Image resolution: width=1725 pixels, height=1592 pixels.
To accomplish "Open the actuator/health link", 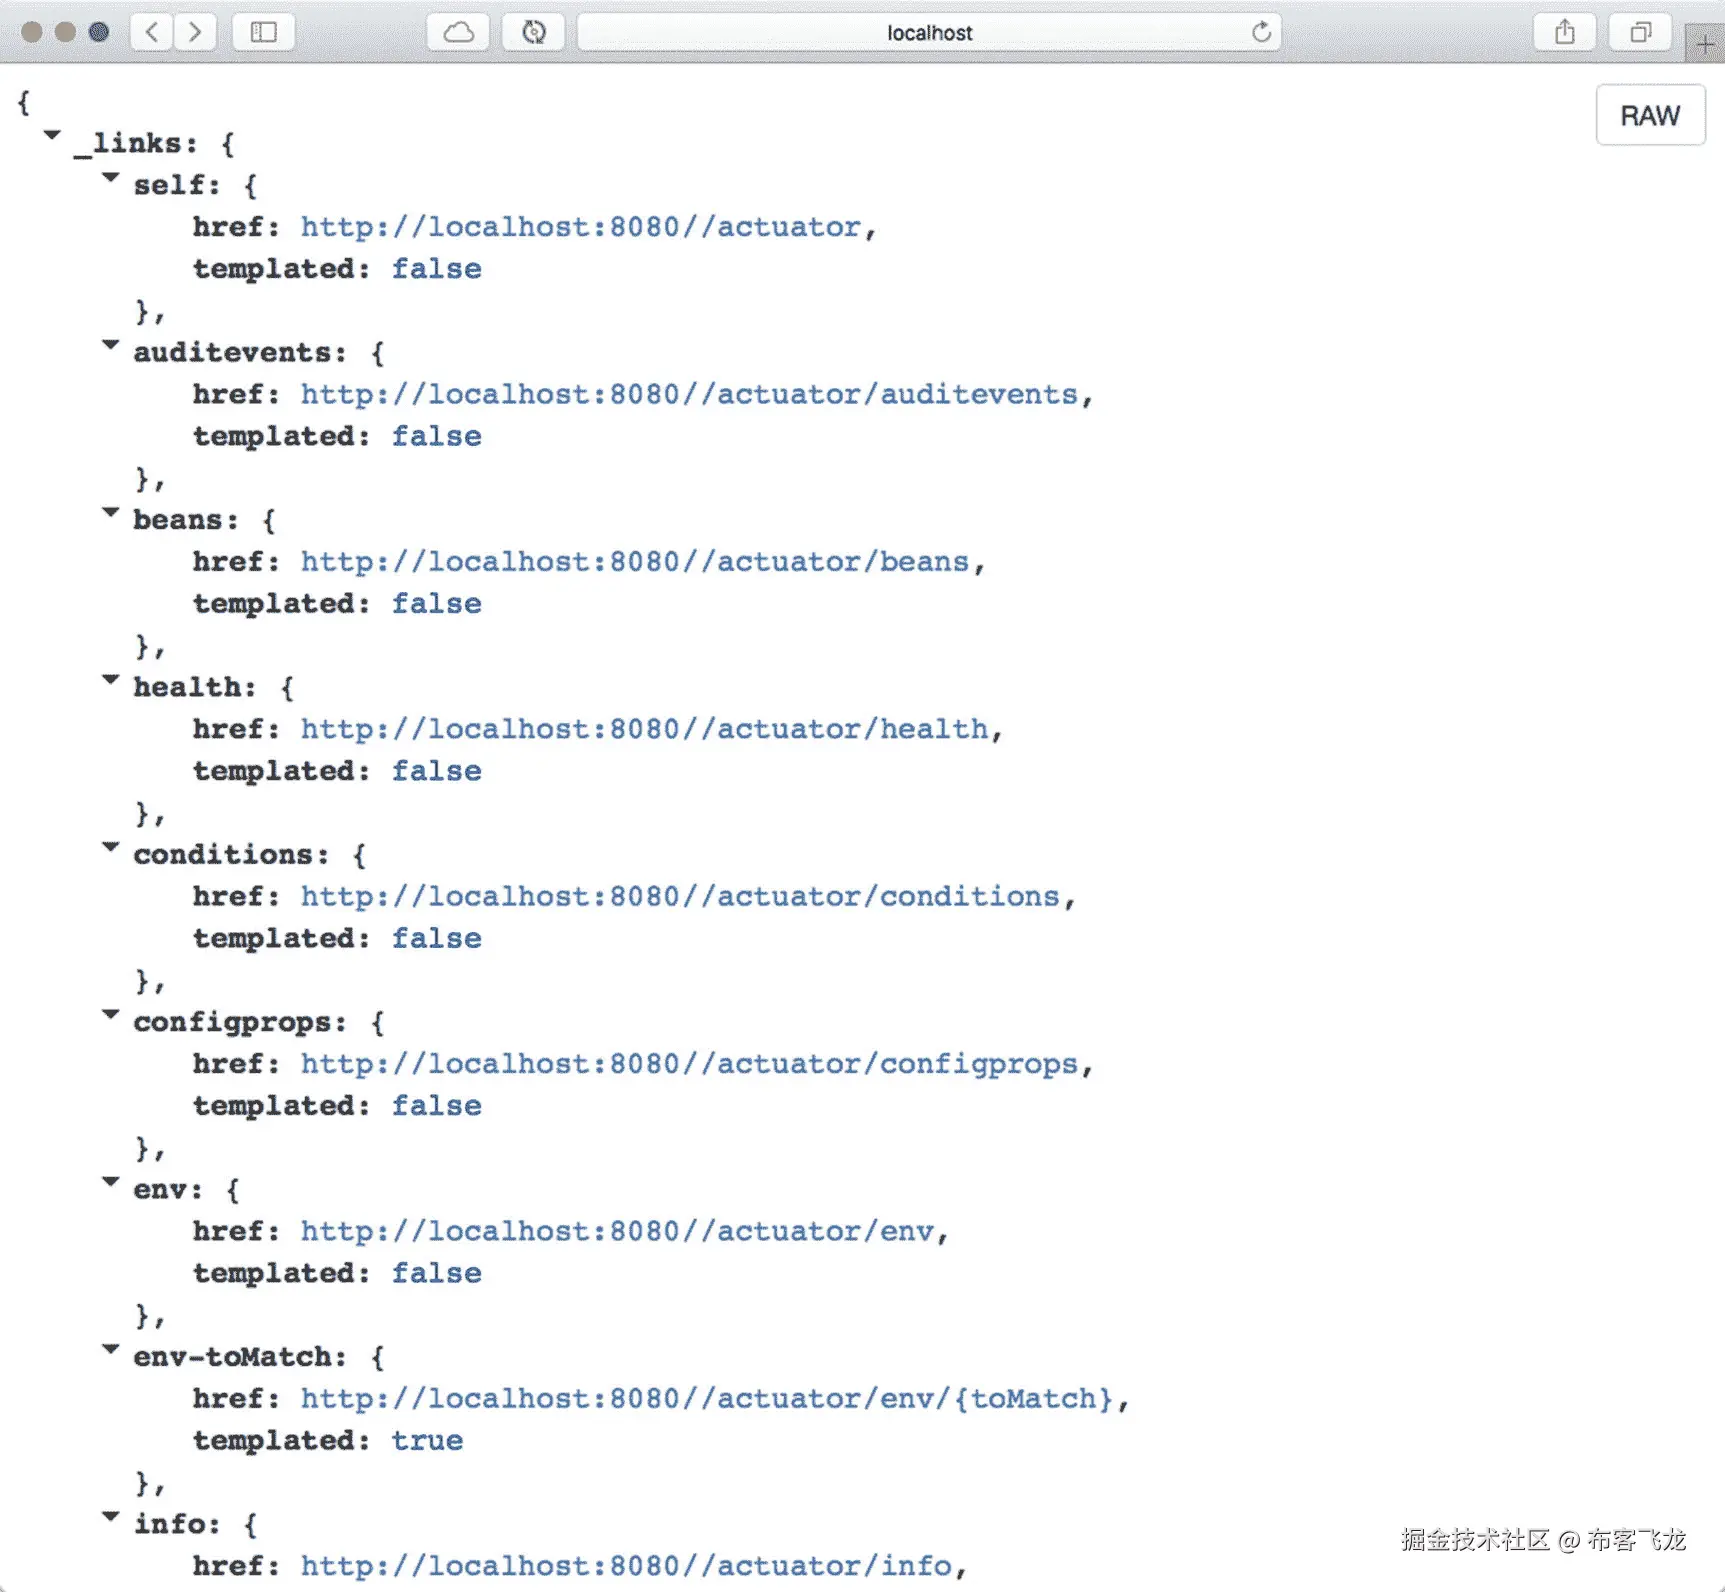I will coord(647,729).
